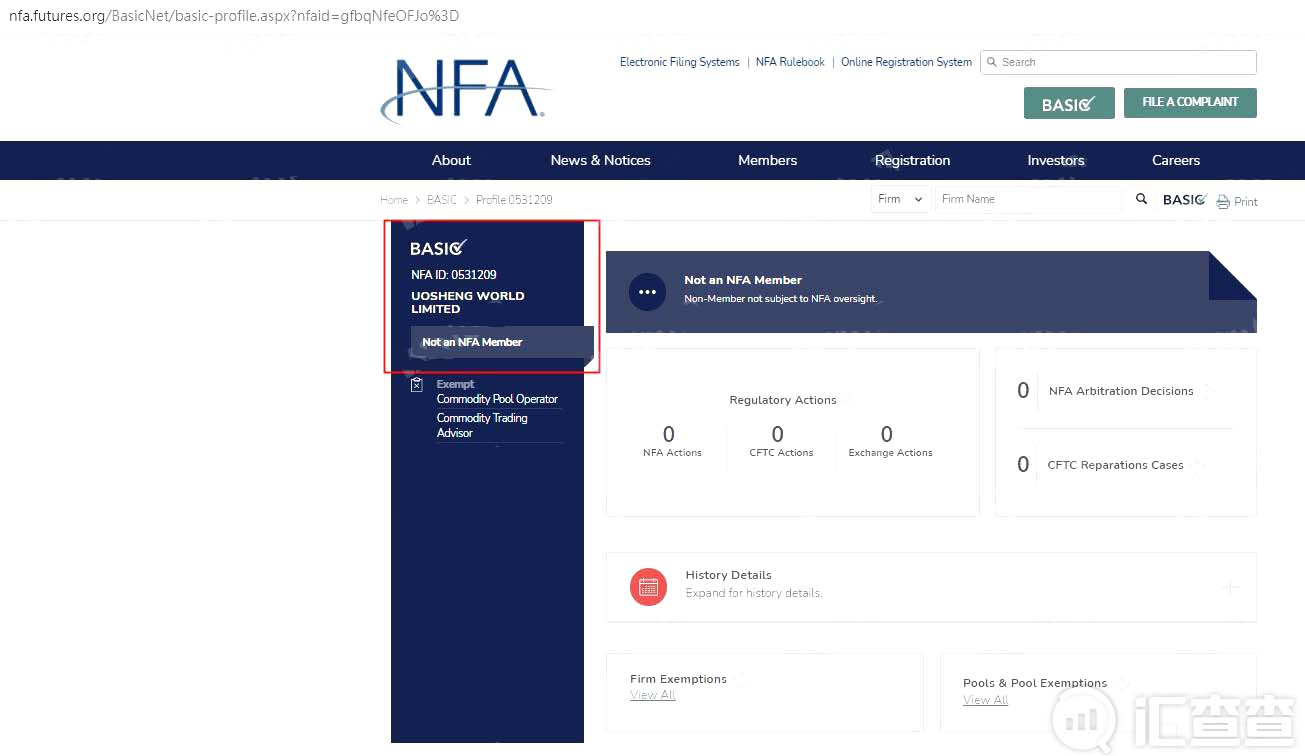Click the Exchange Actions count
1305x756 pixels.
(x=887, y=434)
